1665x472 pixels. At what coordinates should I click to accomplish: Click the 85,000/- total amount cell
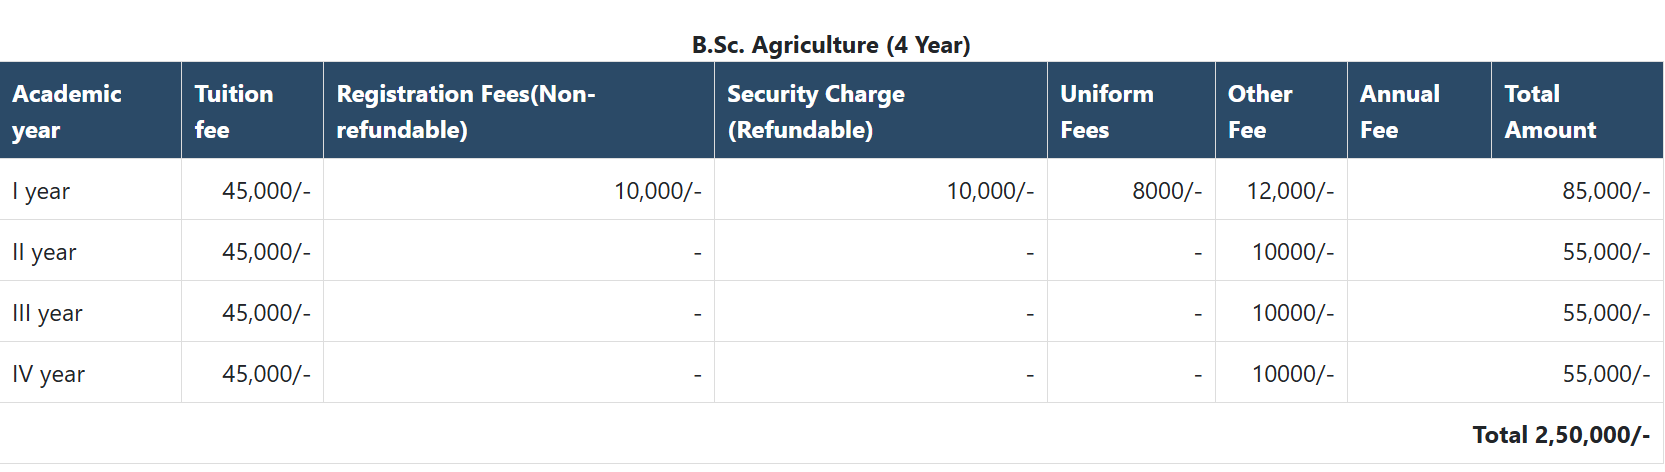pos(1606,191)
